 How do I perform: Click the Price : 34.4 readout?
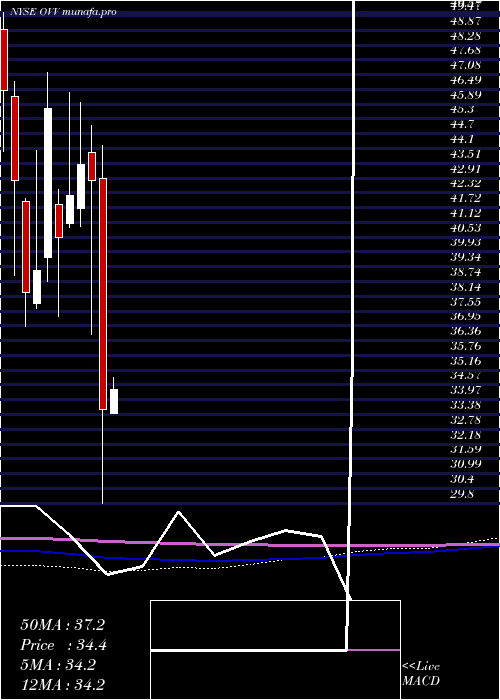pyautogui.click(x=63, y=645)
